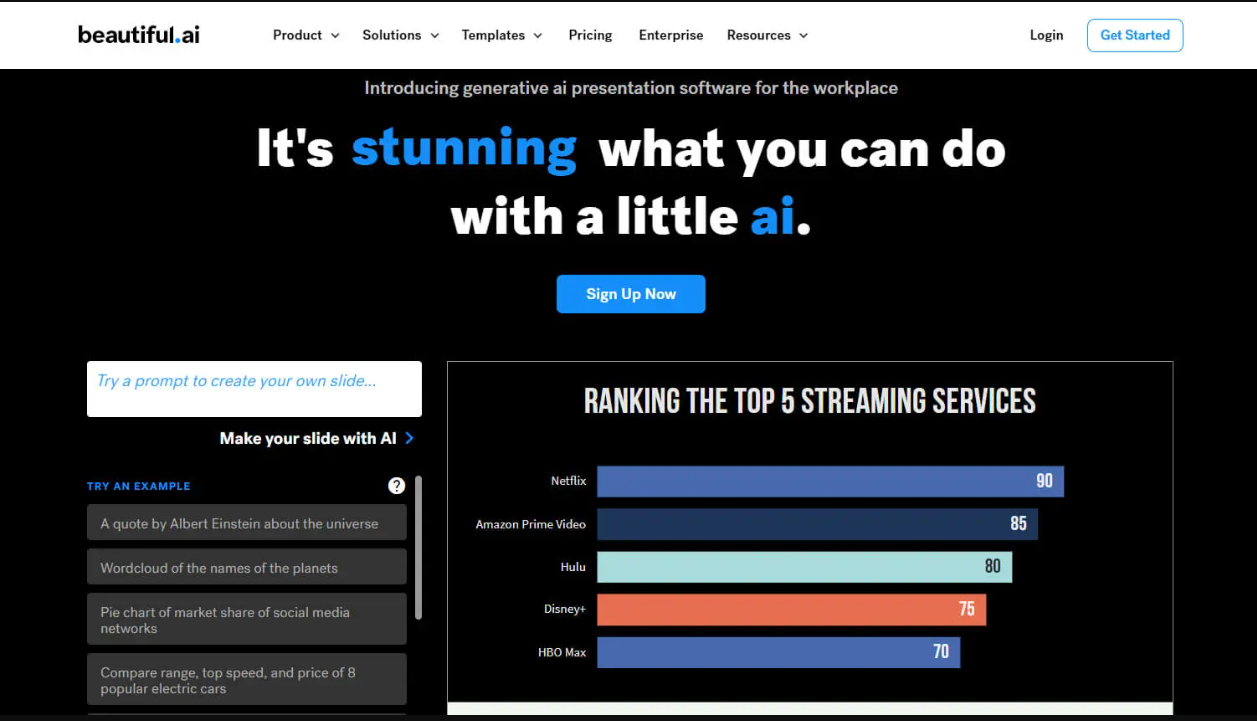Select Wordcloud of planet names example
Screen dimensions: 1257x721
247,567
